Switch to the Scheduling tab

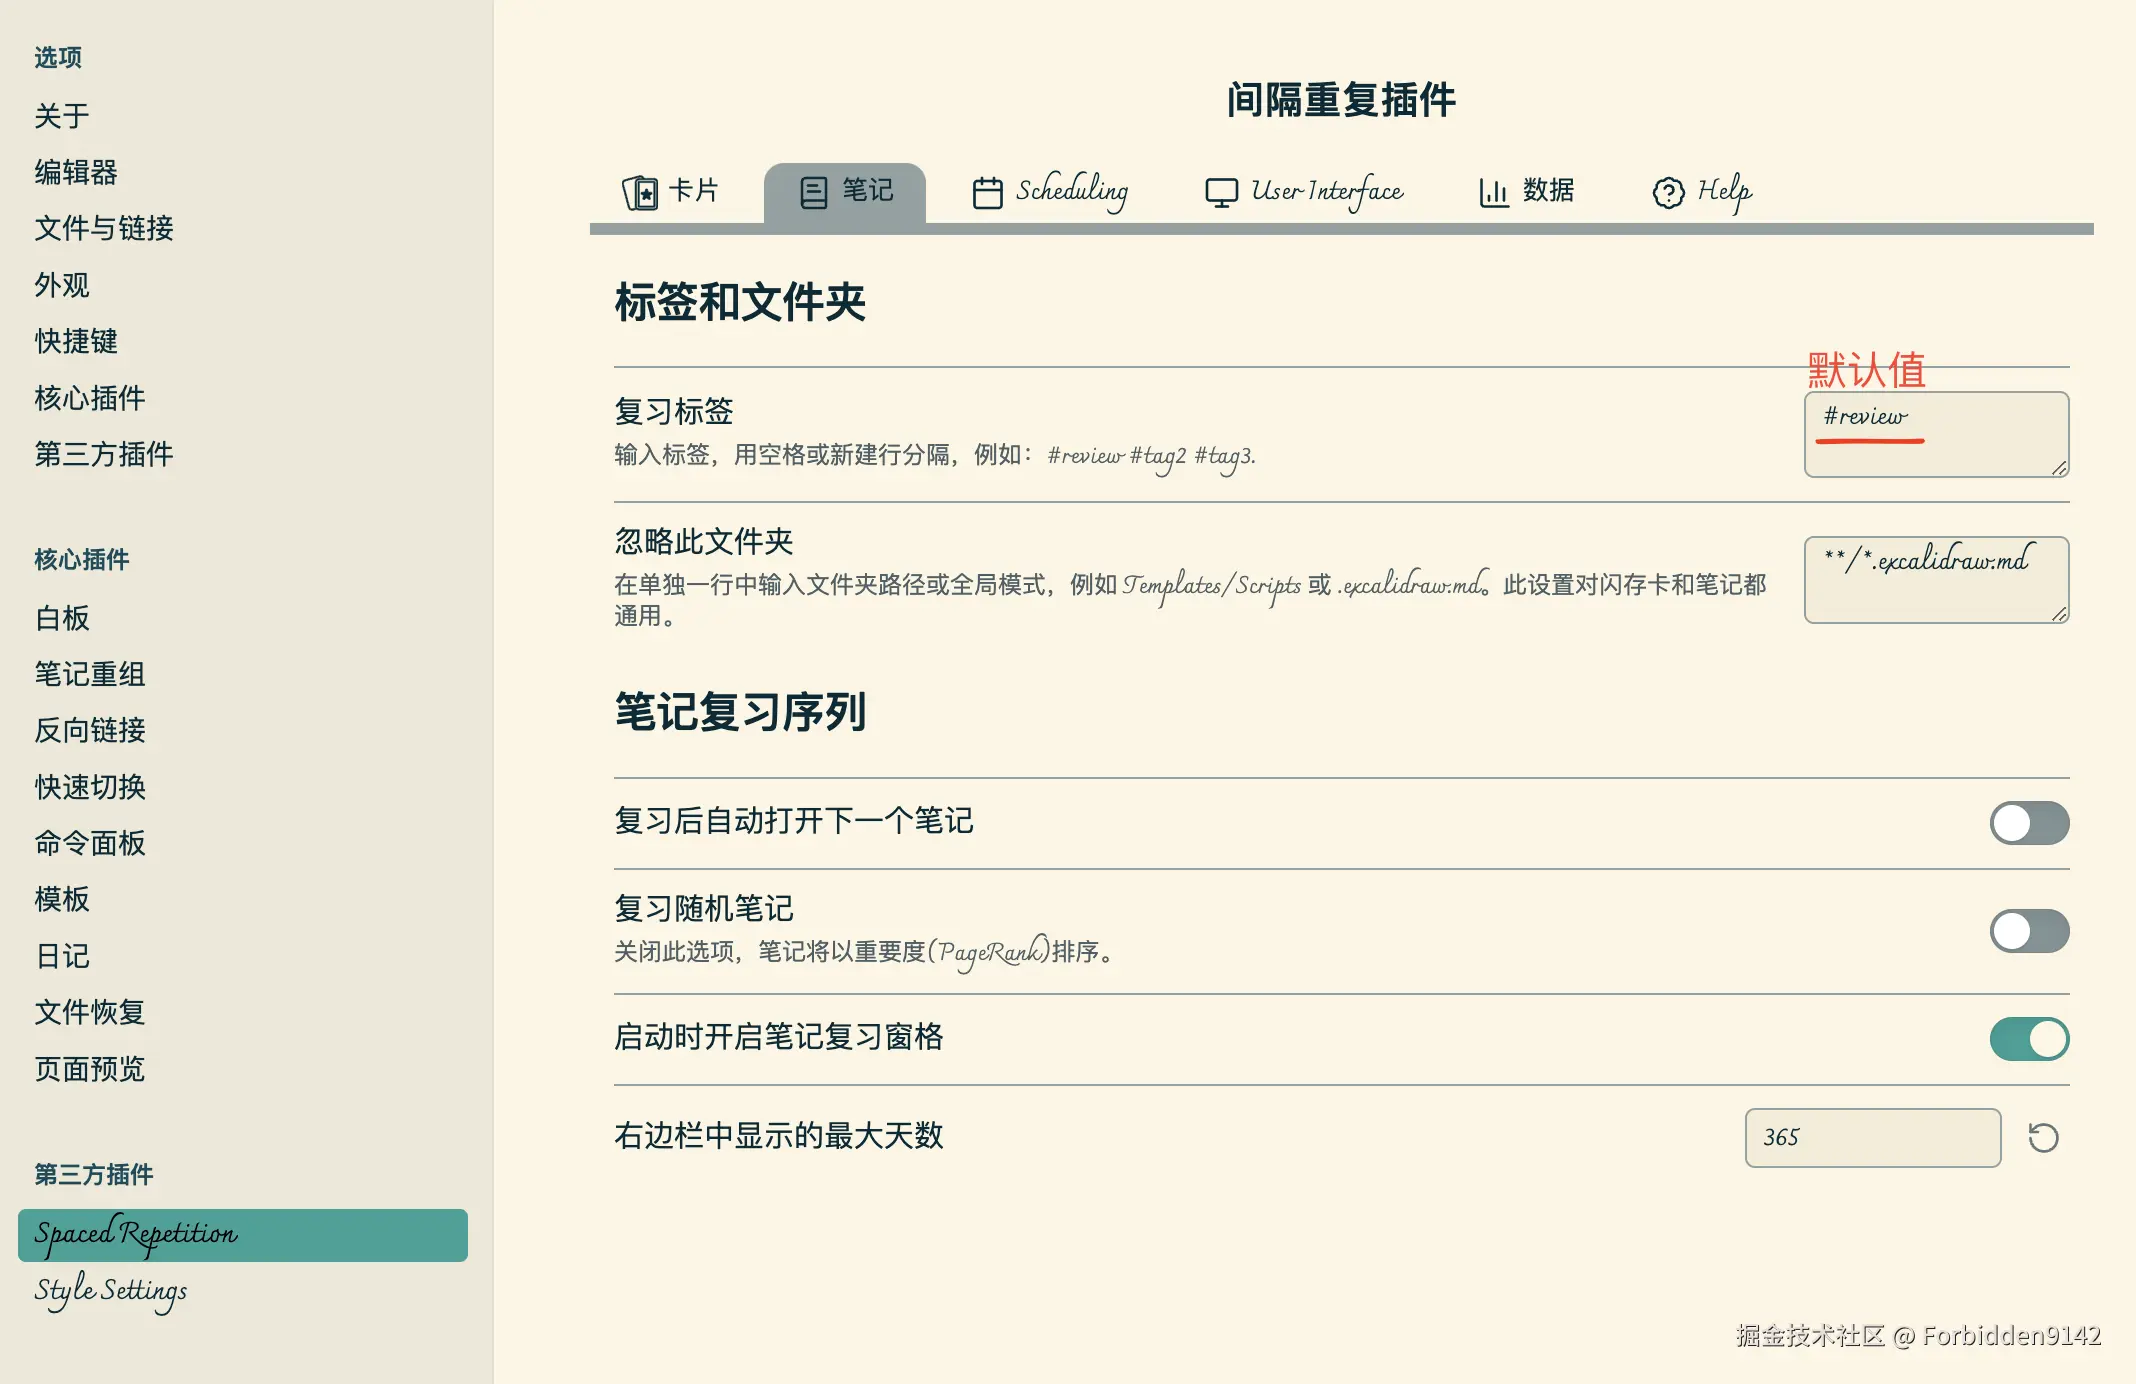1072,191
